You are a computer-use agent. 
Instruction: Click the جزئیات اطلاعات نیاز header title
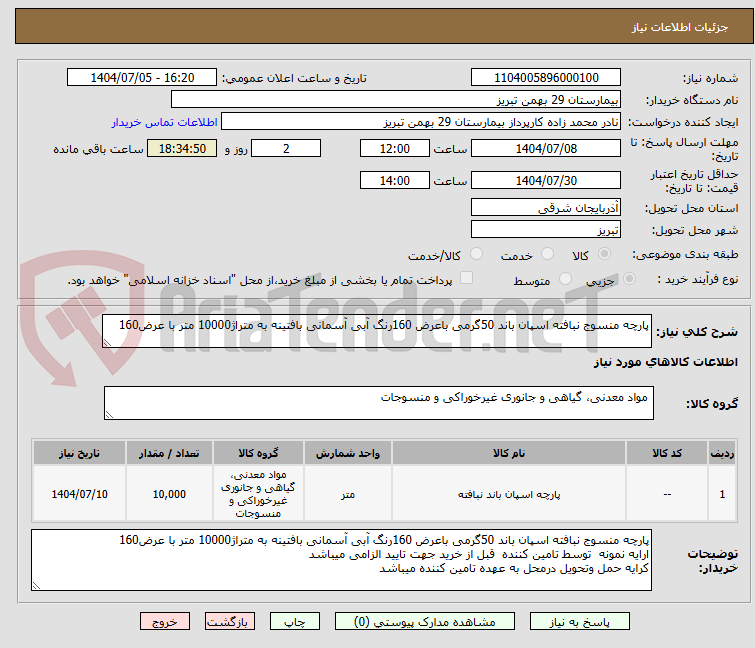[679, 27]
